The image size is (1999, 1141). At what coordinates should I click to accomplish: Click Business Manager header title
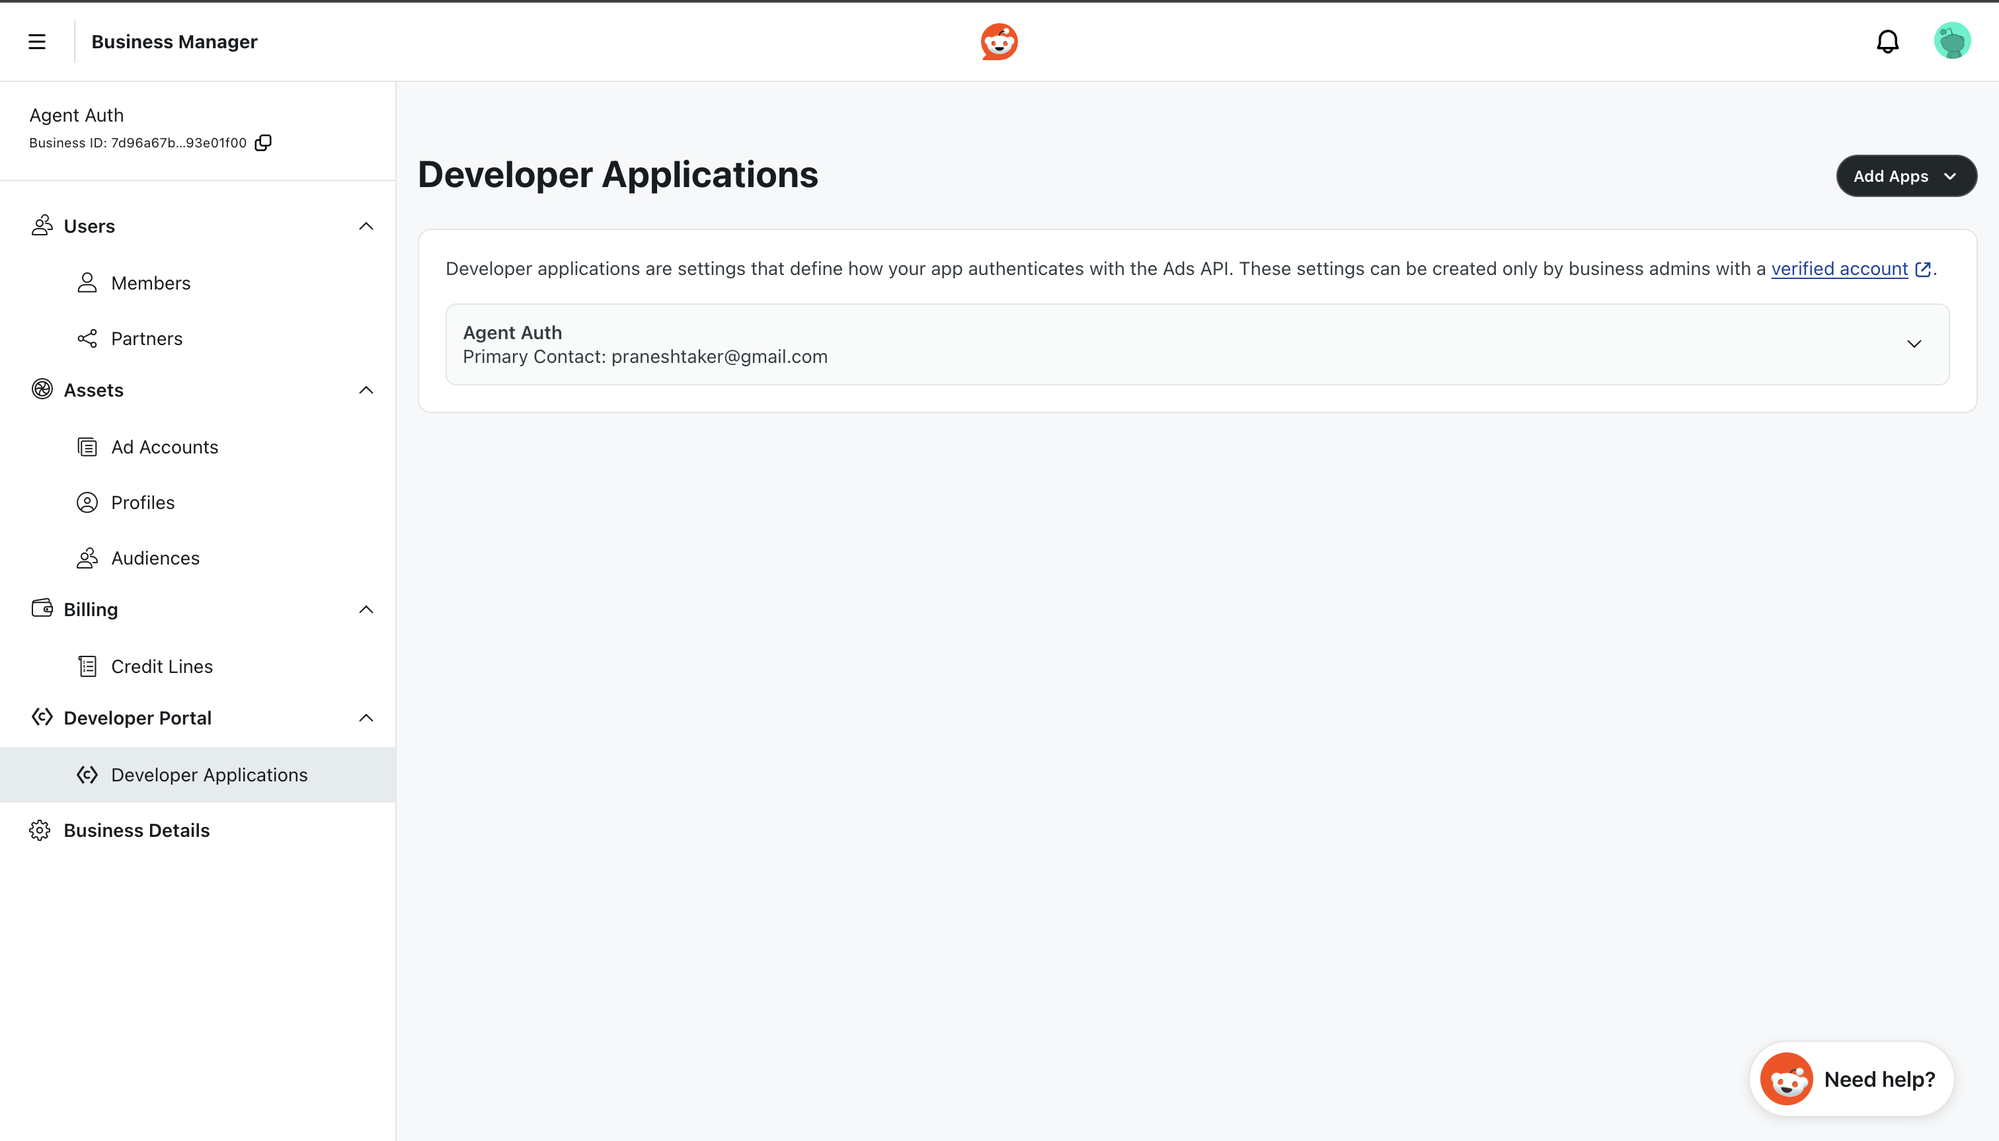(174, 42)
